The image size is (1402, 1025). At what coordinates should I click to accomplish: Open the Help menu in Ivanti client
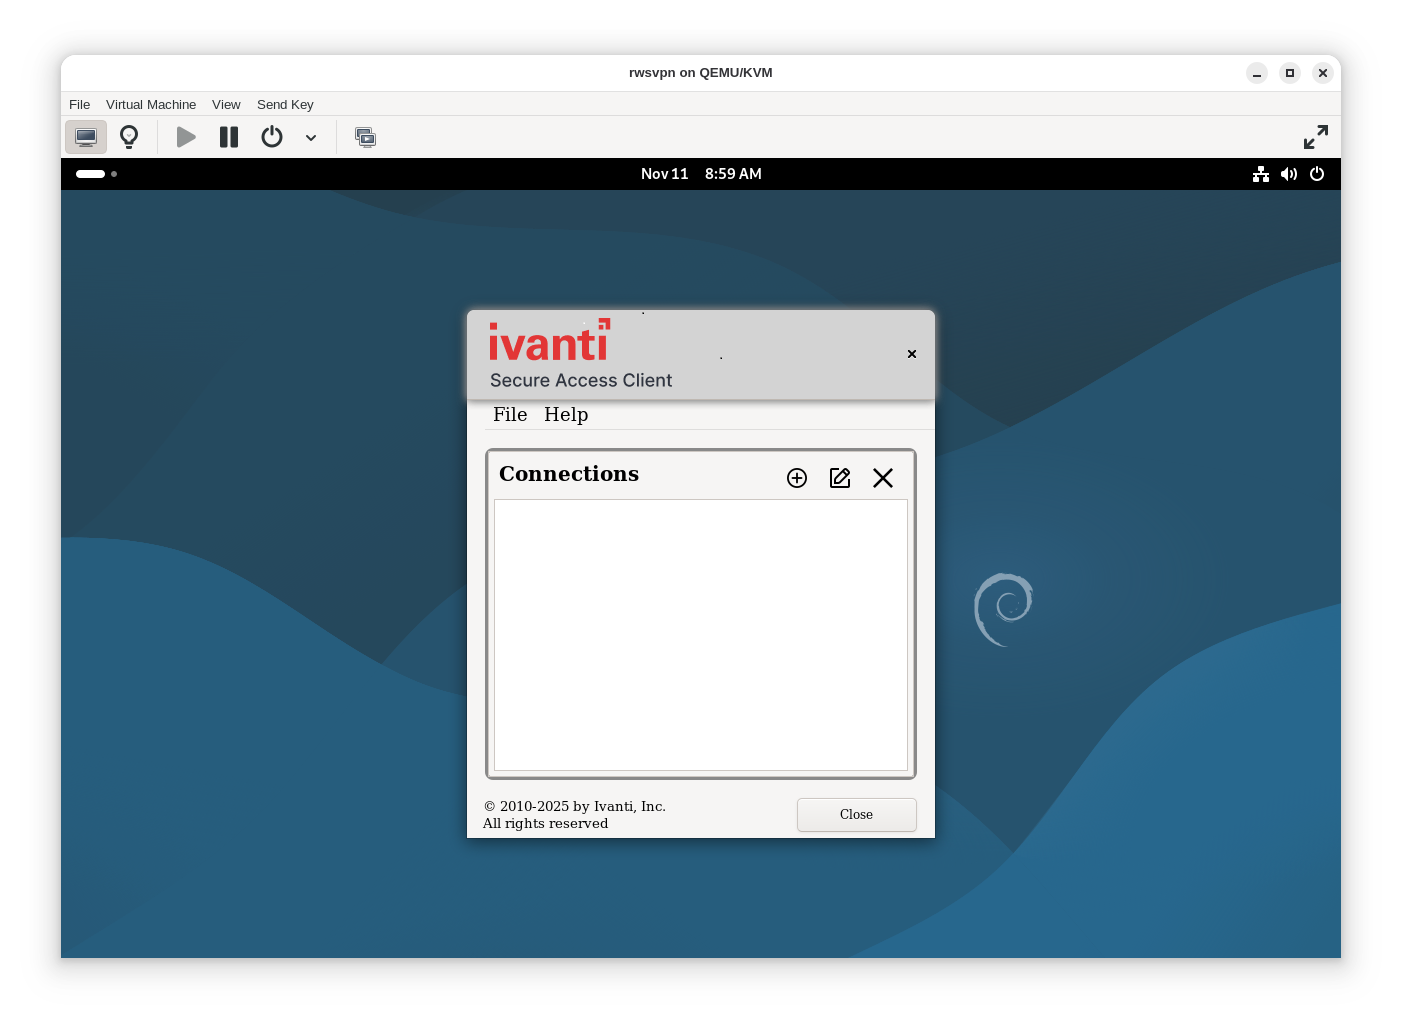566,414
